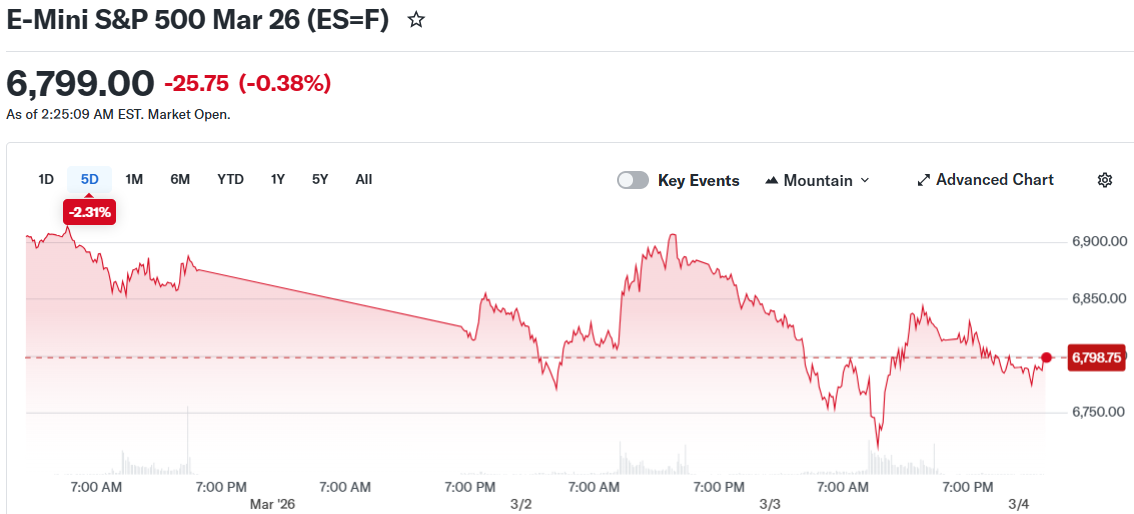The height and width of the screenshot is (514, 1134).
Task: Select the 5D time range
Action: click(90, 179)
